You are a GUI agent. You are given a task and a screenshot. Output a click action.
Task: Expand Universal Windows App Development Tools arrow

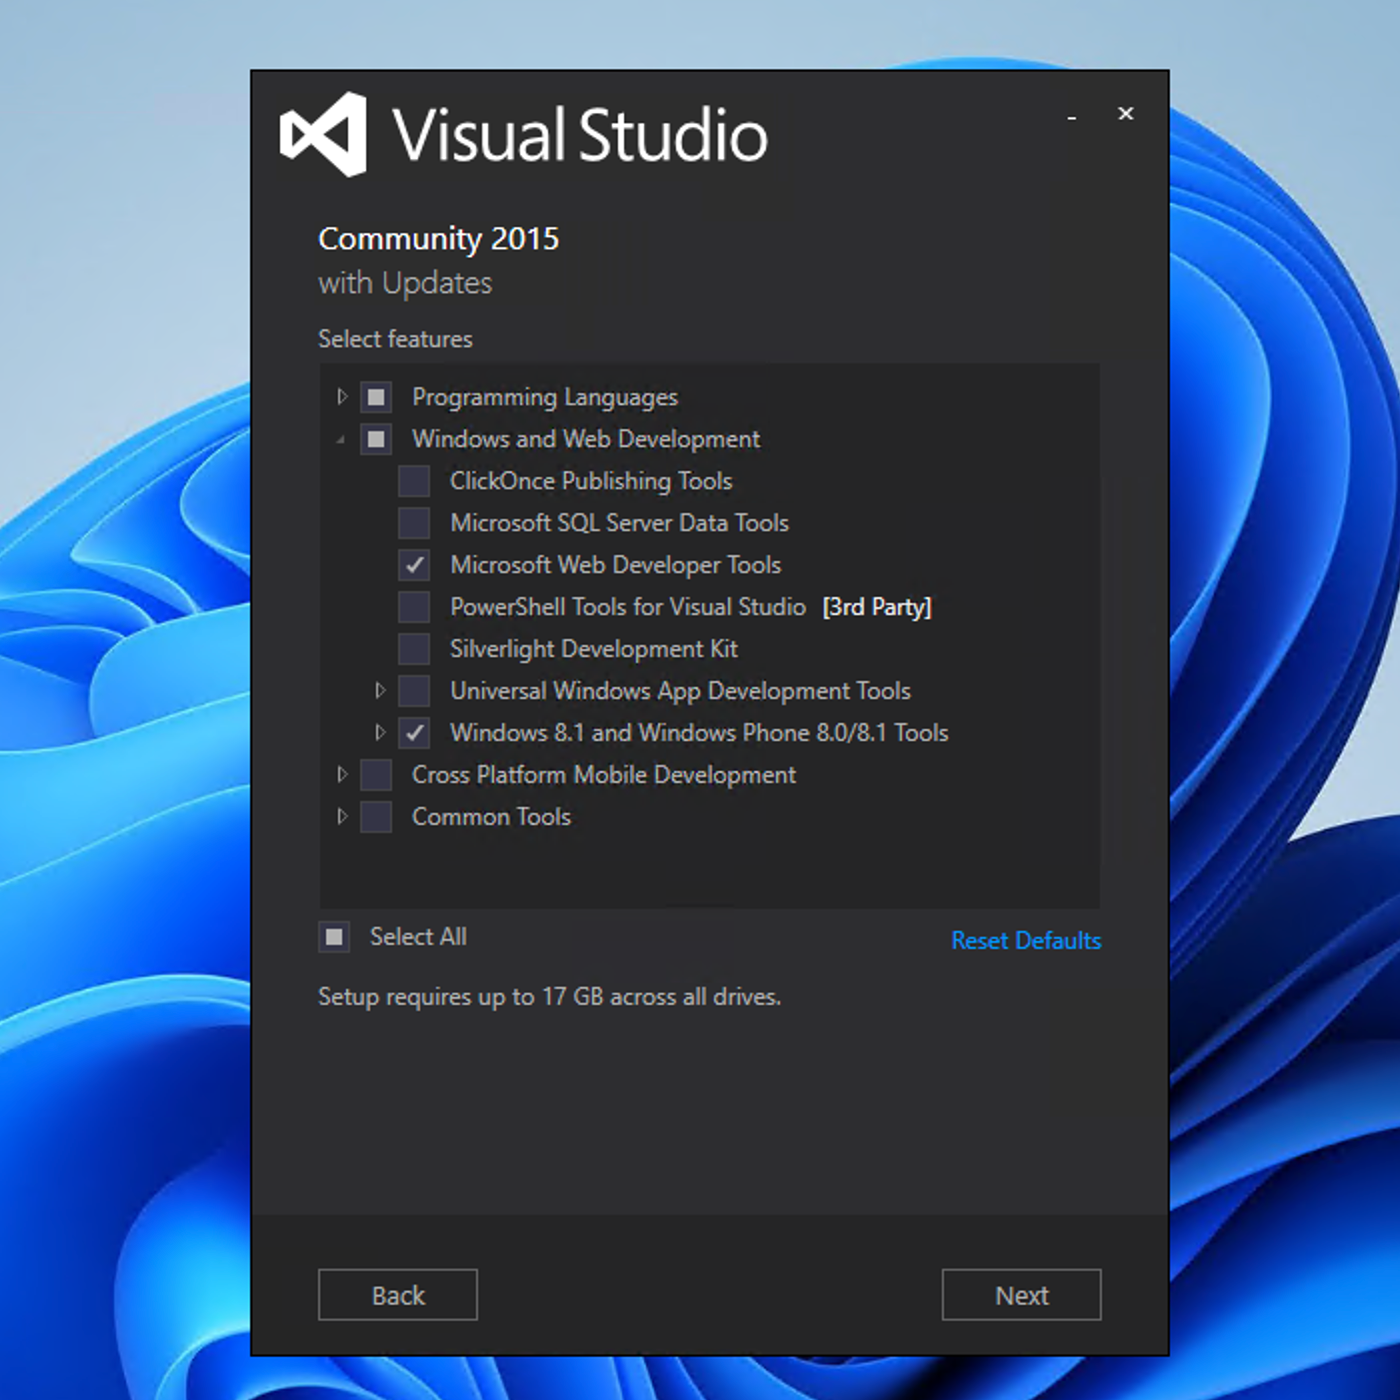(380, 691)
